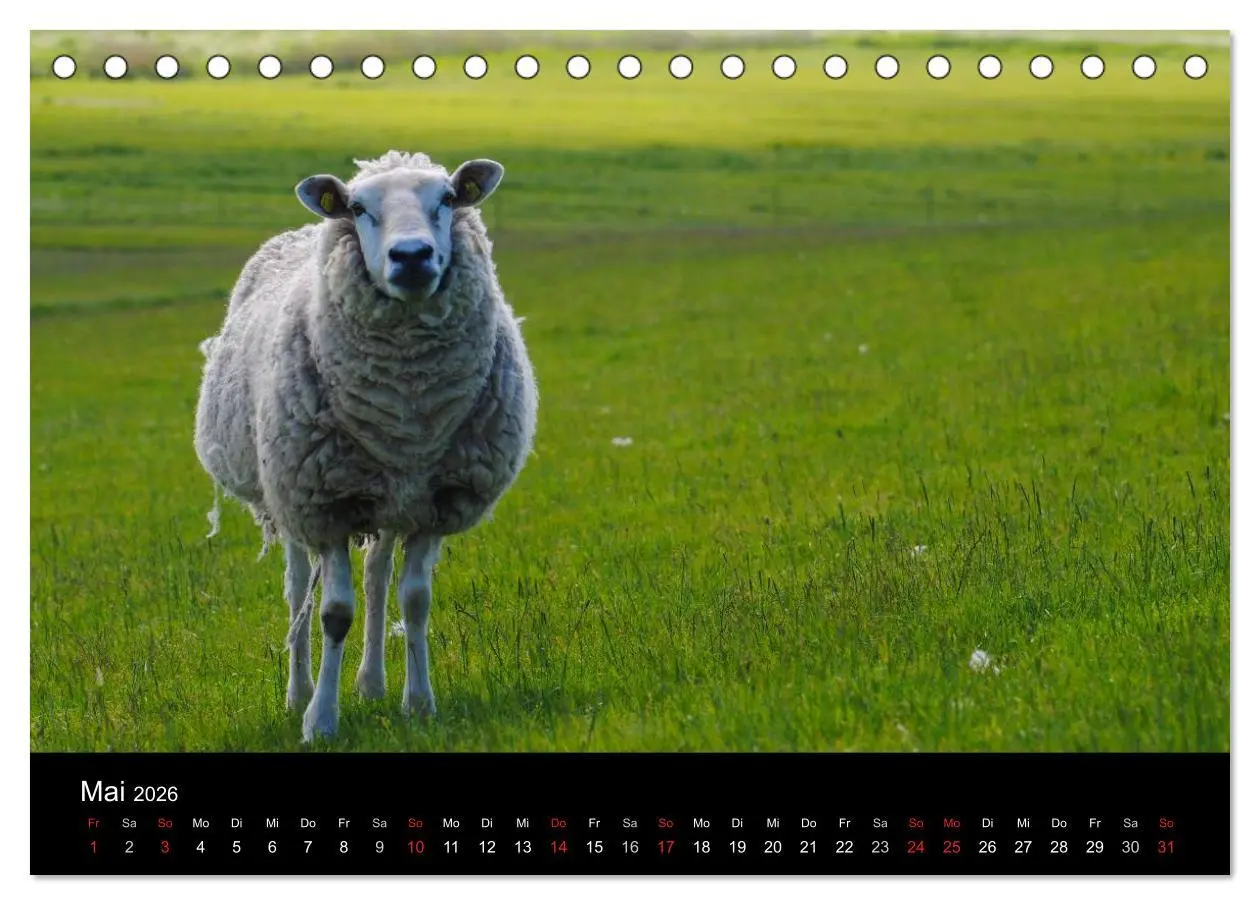1260x905 pixels.
Task: Click date 6 in the calendar strip
Action: pyautogui.click(x=272, y=848)
